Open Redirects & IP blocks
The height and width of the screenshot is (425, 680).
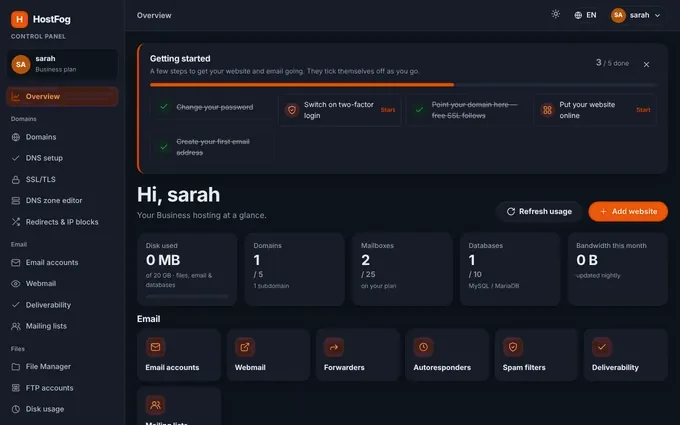point(62,222)
